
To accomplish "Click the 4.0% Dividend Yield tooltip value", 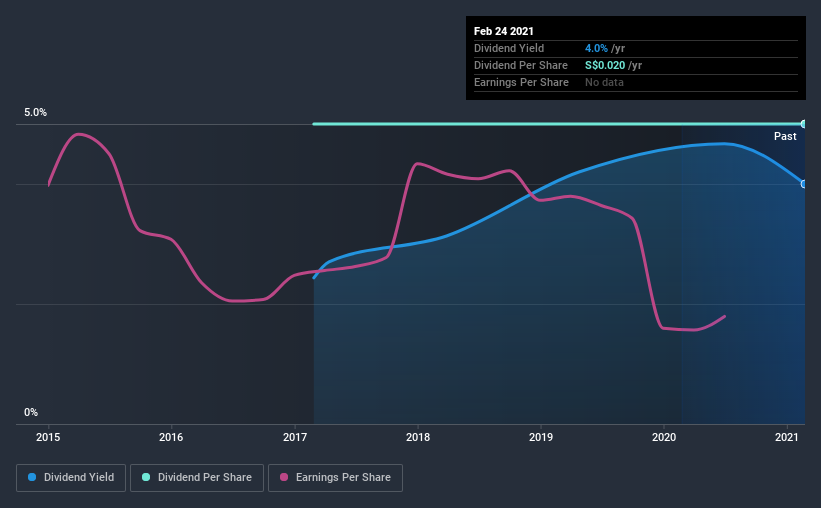I will [x=596, y=48].
